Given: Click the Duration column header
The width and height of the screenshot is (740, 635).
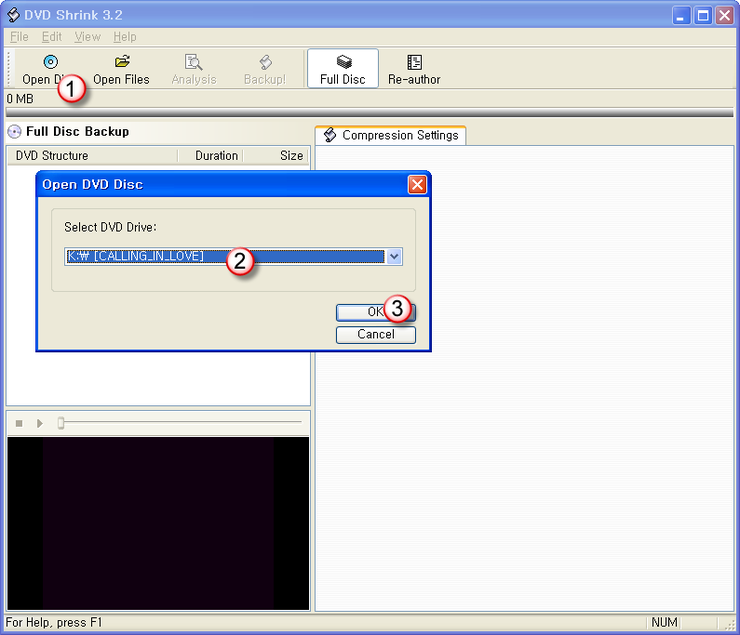Looking at the screenshot, I should pos(210,156).
